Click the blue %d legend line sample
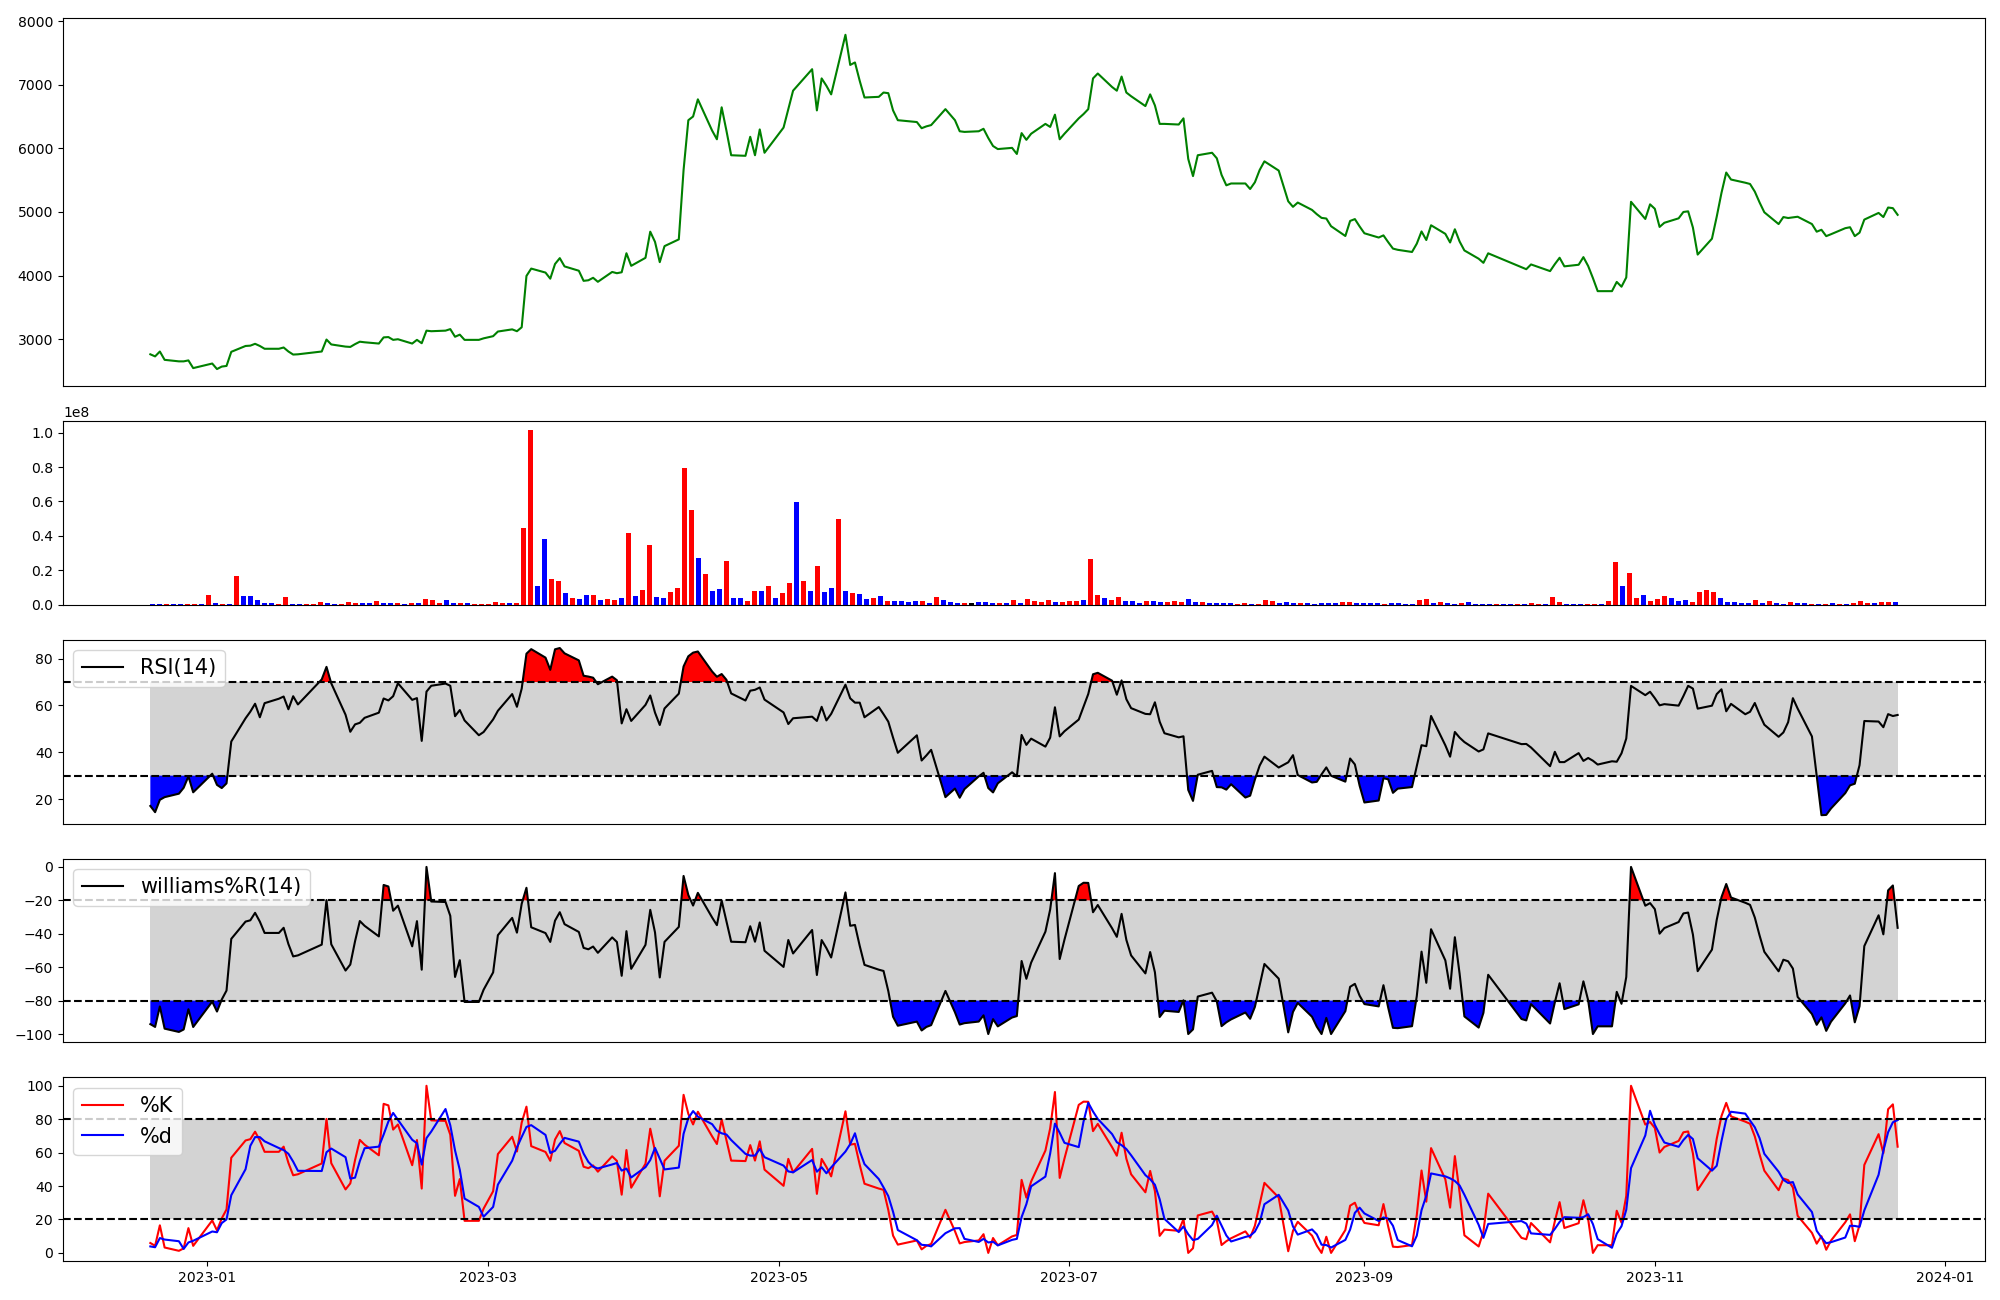This screenshot has height=1300, width=2000. click(103, 1136)
